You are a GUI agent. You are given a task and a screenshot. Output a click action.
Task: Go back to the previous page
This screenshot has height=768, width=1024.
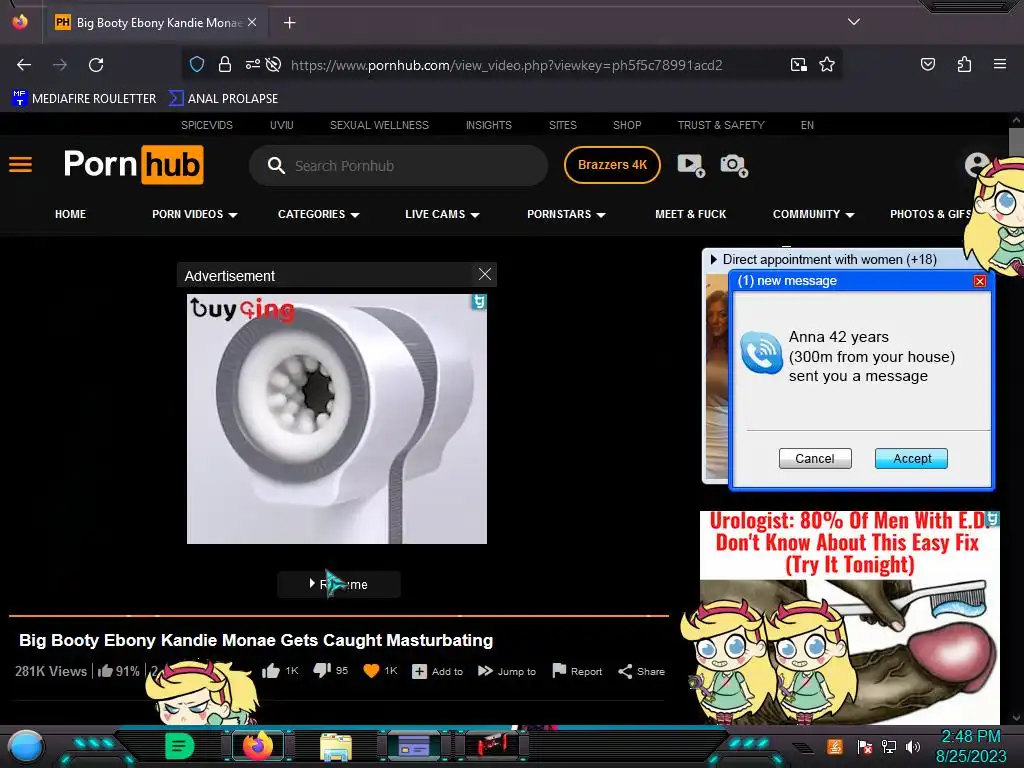24,65
